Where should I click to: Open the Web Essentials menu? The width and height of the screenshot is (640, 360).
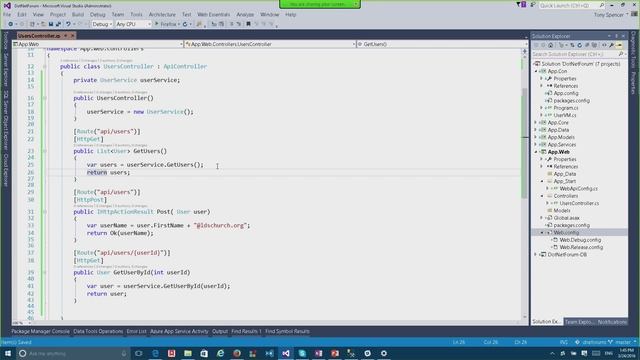[213, 15]
